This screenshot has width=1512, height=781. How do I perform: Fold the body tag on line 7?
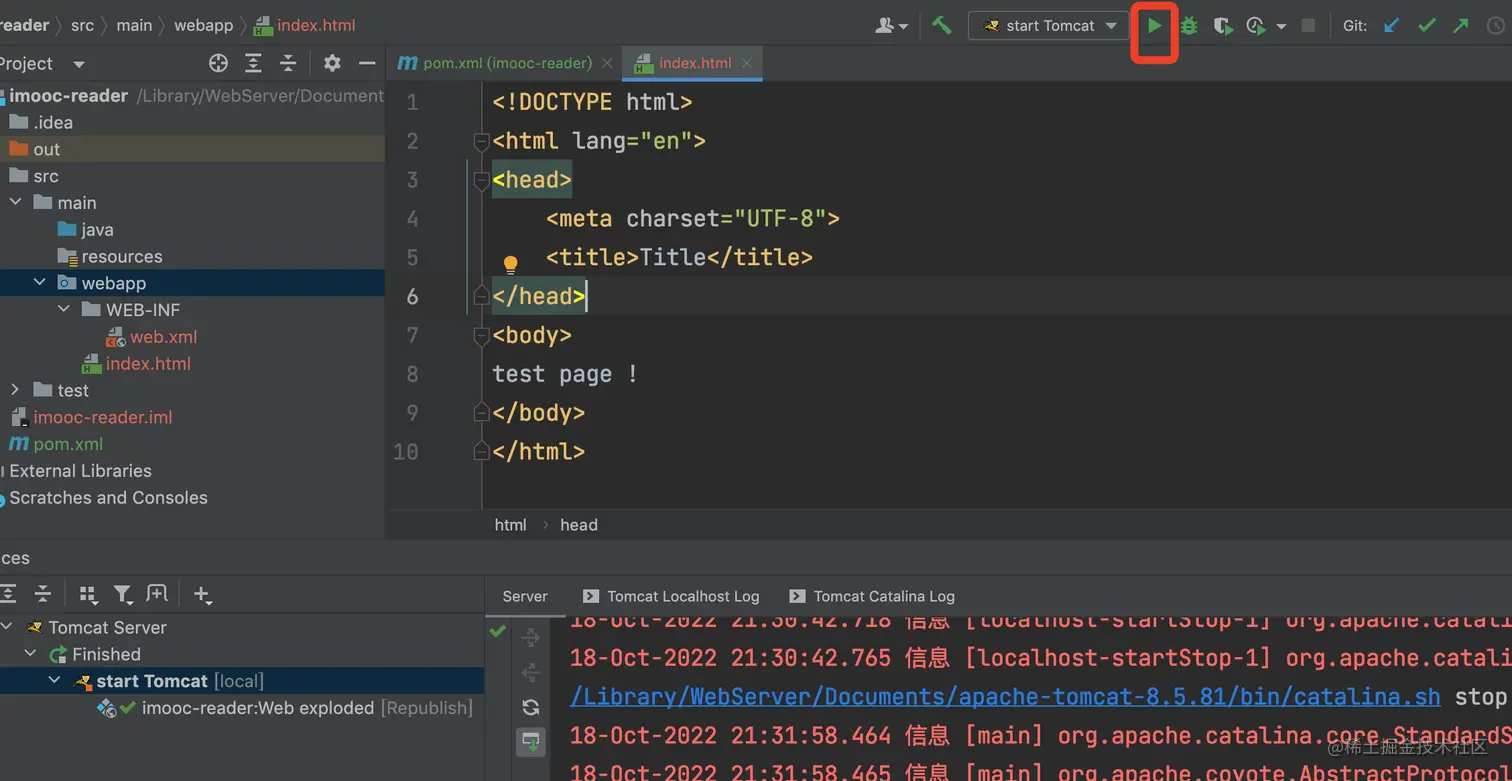[481, 336]
